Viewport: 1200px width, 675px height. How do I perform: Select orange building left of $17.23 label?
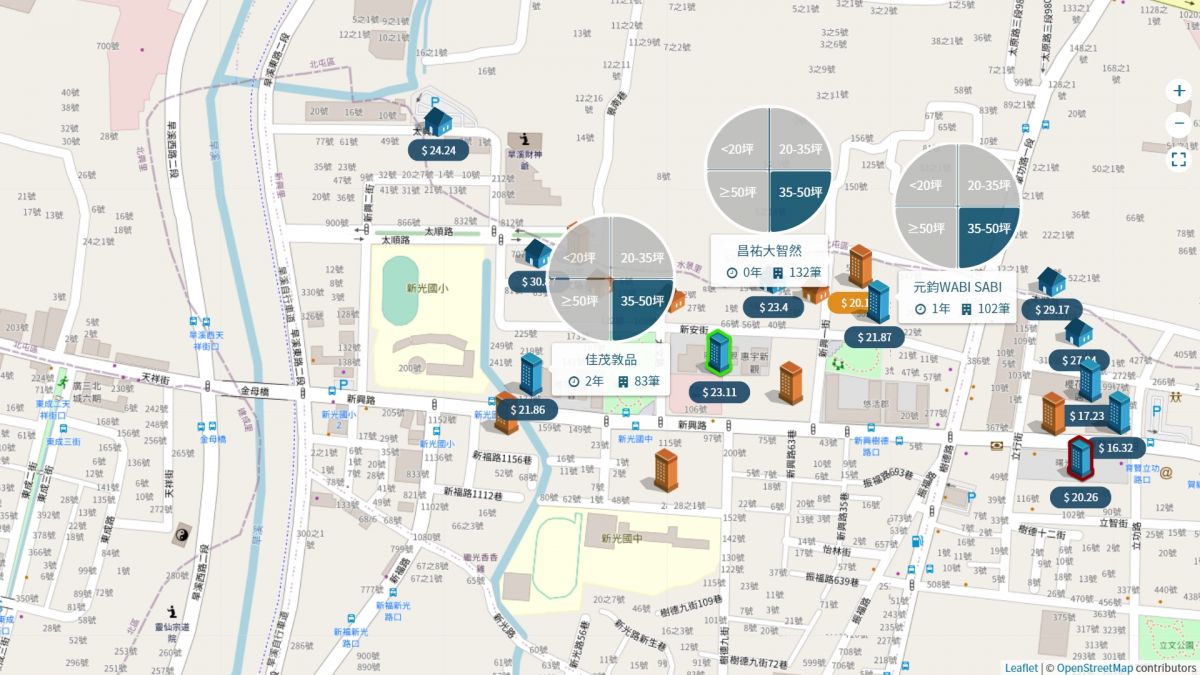pyautogui.click(x=1053, y=413)
